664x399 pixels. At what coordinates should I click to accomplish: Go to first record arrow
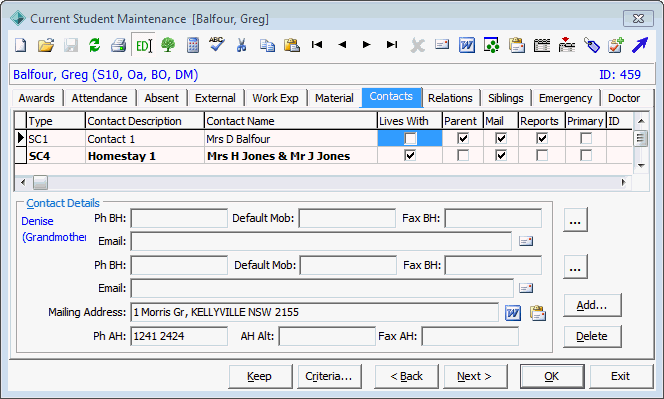point(317,44)
